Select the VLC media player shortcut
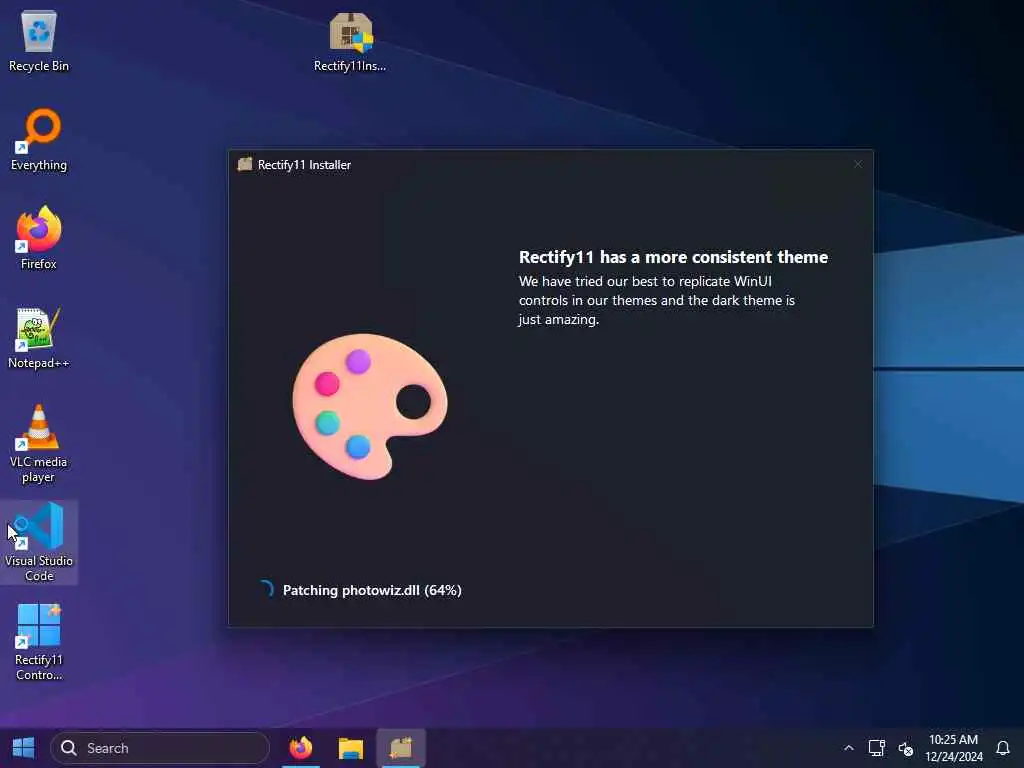 [39, 444]
